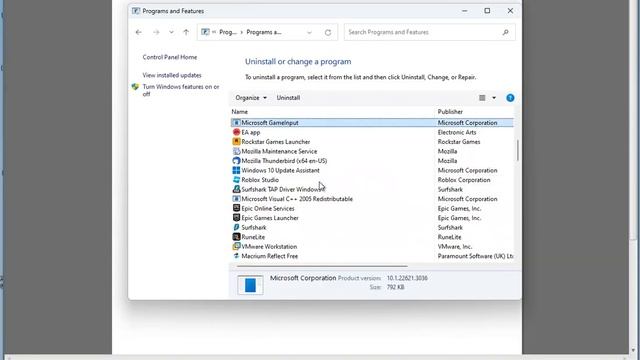Refresh the Programs and Features list
This screenshot has height=360, width=640.
tap(328, 32)
